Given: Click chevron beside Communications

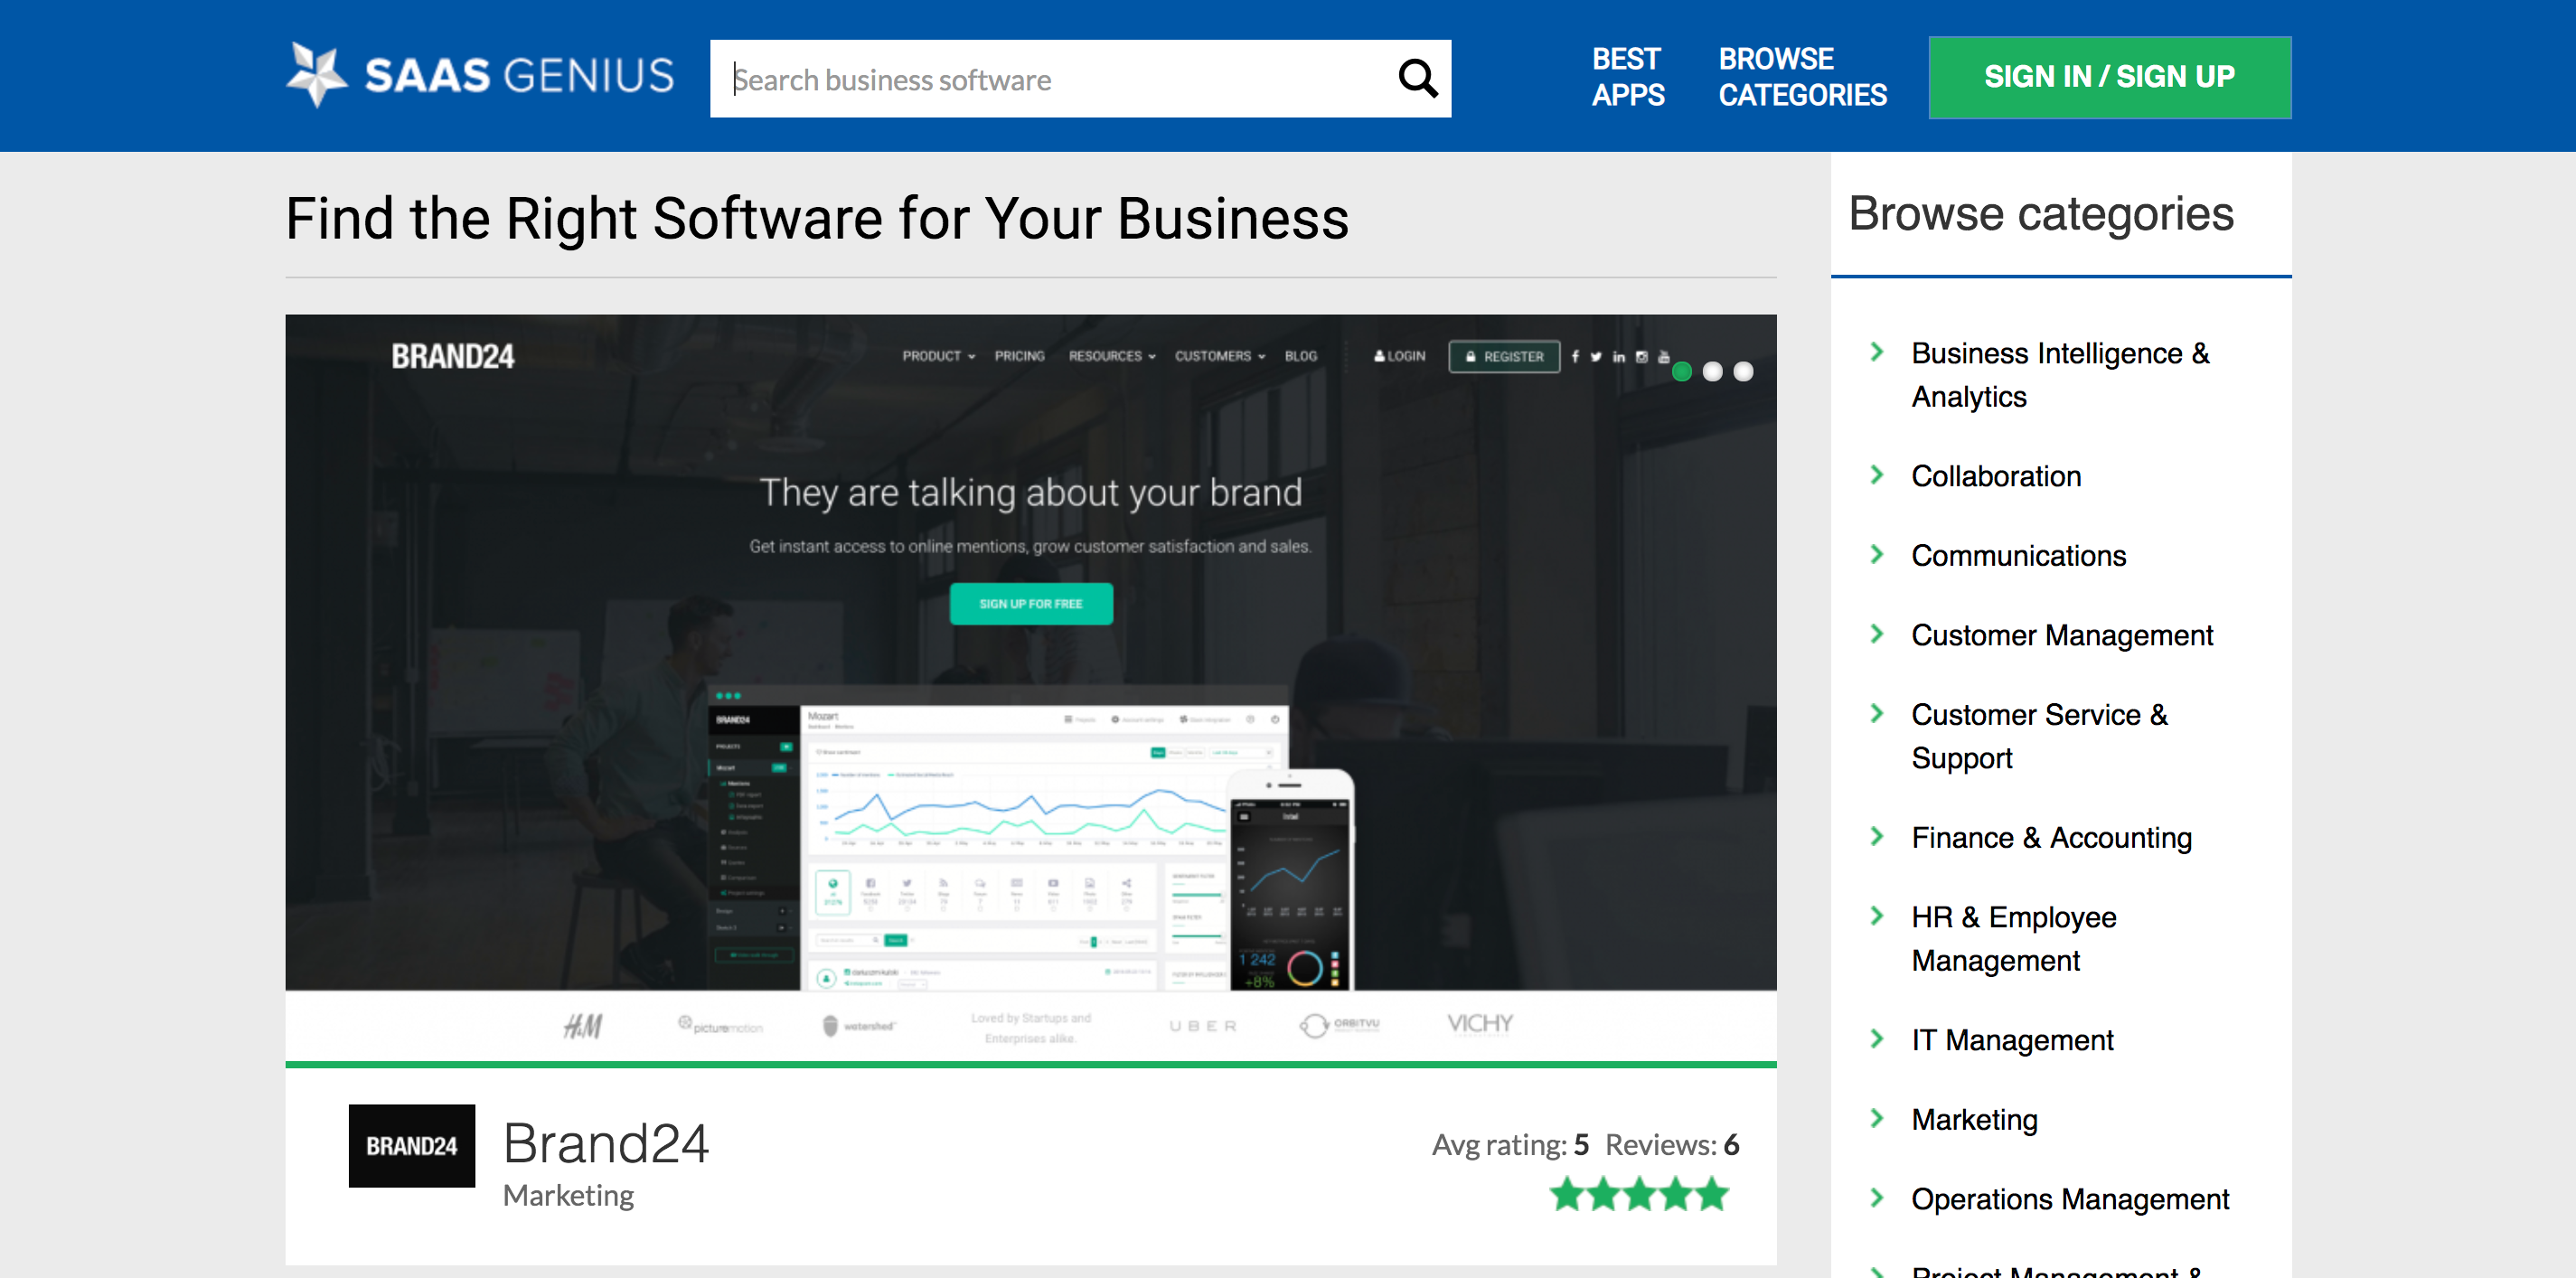Looking at the screenshot, I should click(1877, 555).
